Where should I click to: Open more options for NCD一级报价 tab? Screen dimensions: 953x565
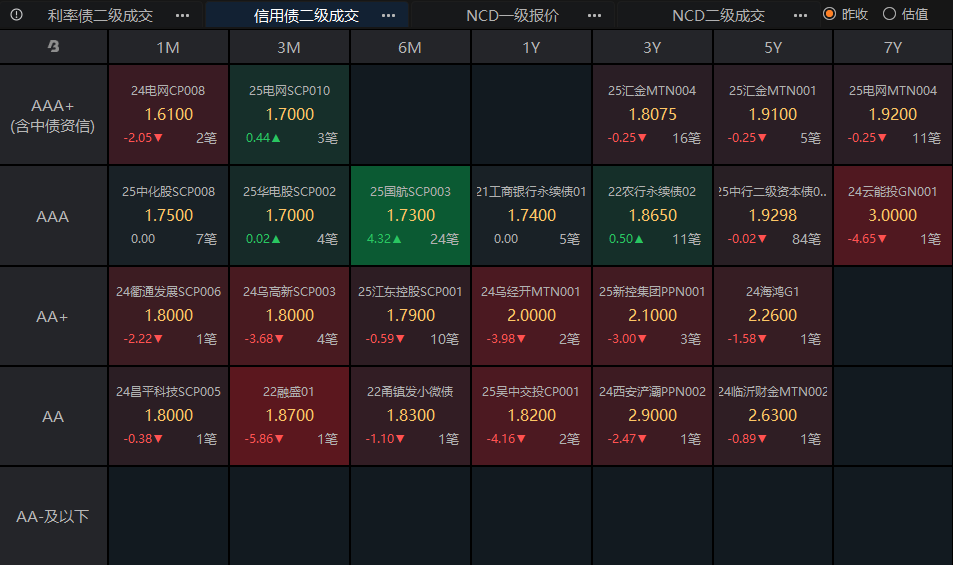click(594, 16)
